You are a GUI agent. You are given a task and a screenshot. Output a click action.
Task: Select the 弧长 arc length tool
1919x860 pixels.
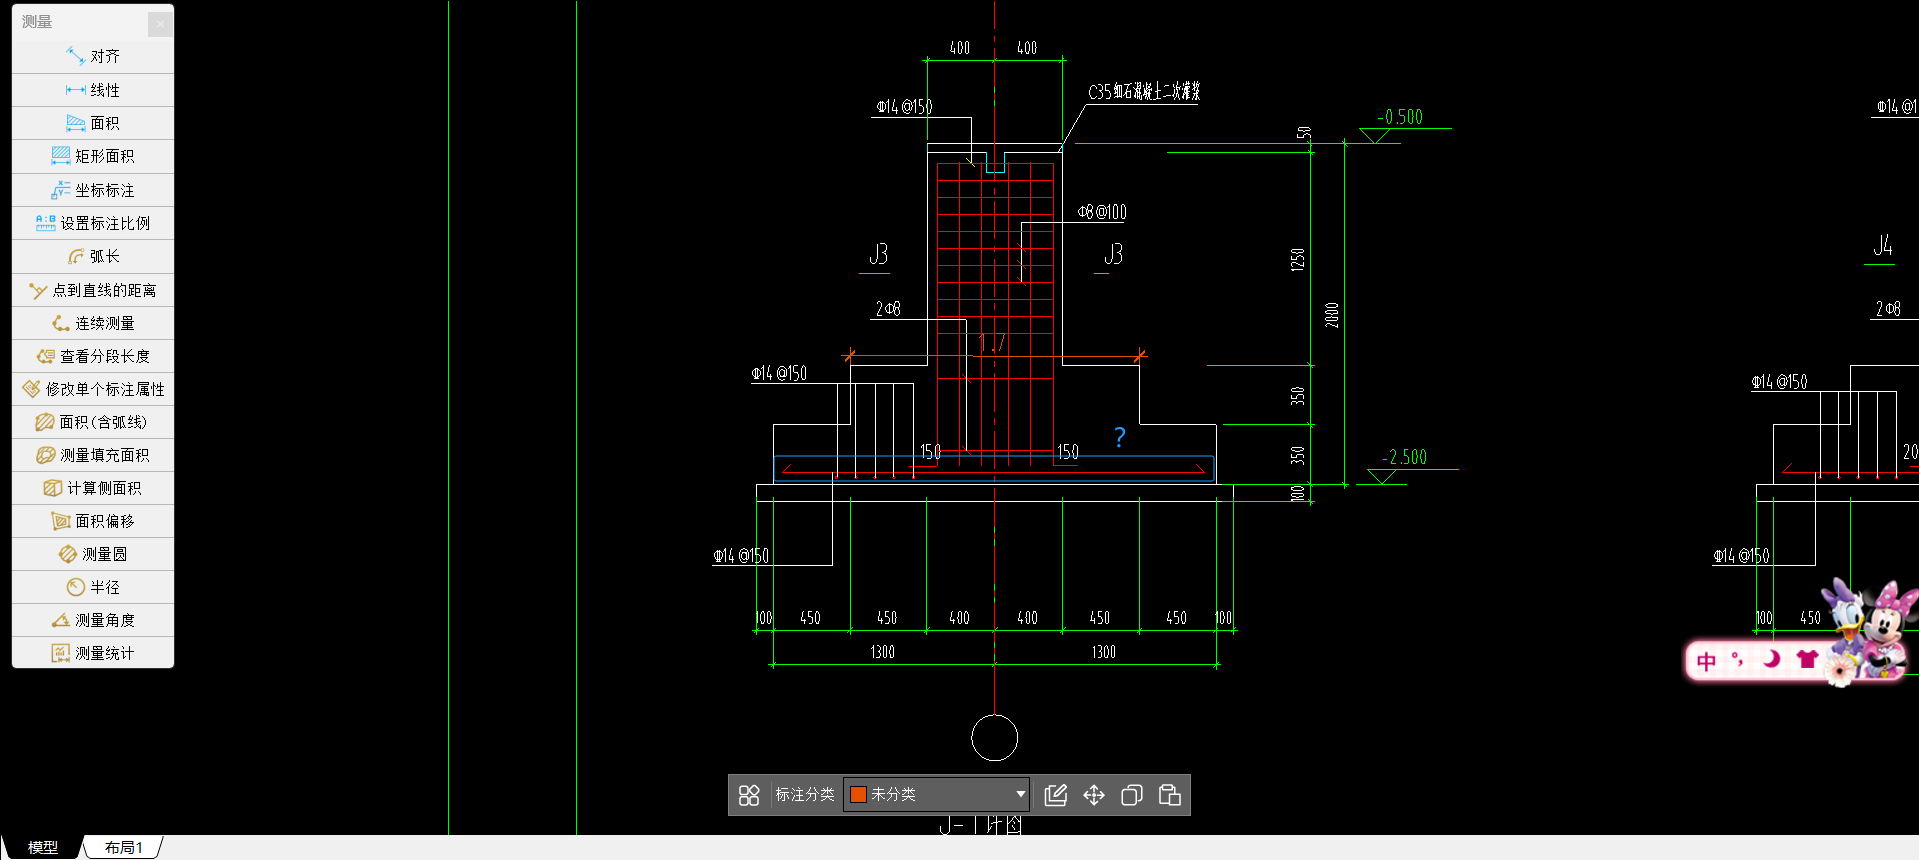tap(93, 256)
